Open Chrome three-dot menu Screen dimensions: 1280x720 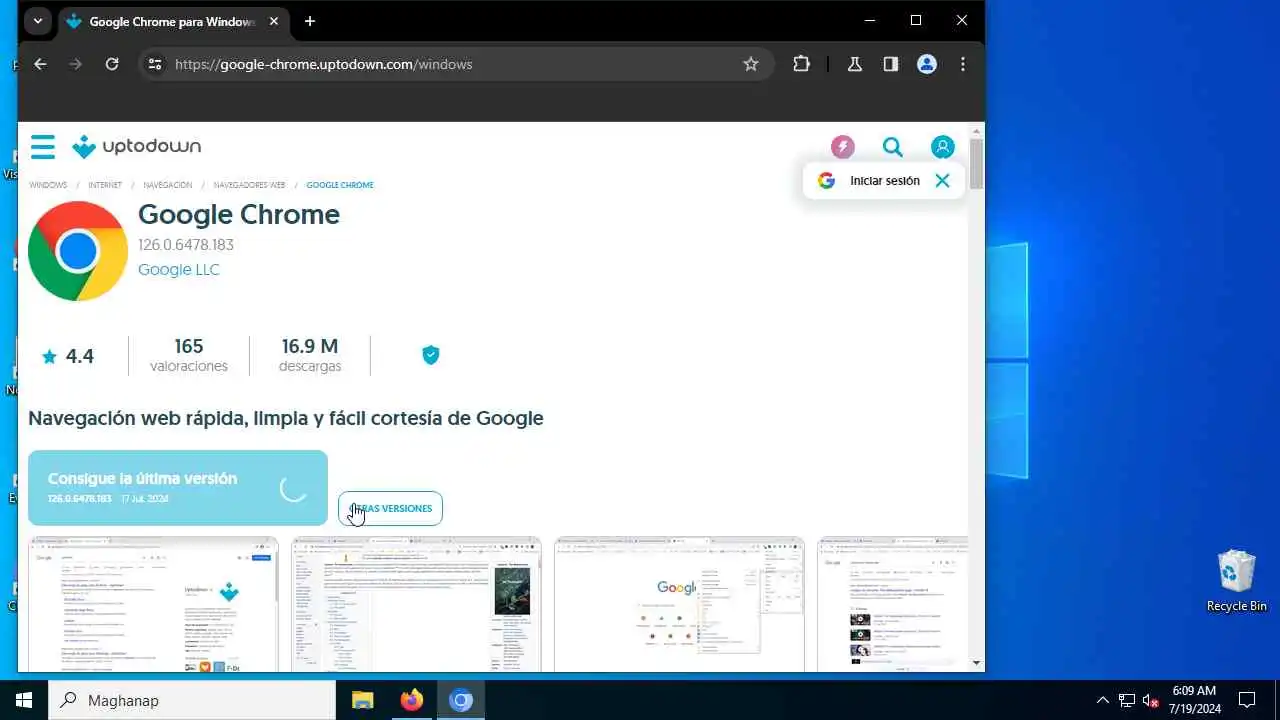click(963, 64)
